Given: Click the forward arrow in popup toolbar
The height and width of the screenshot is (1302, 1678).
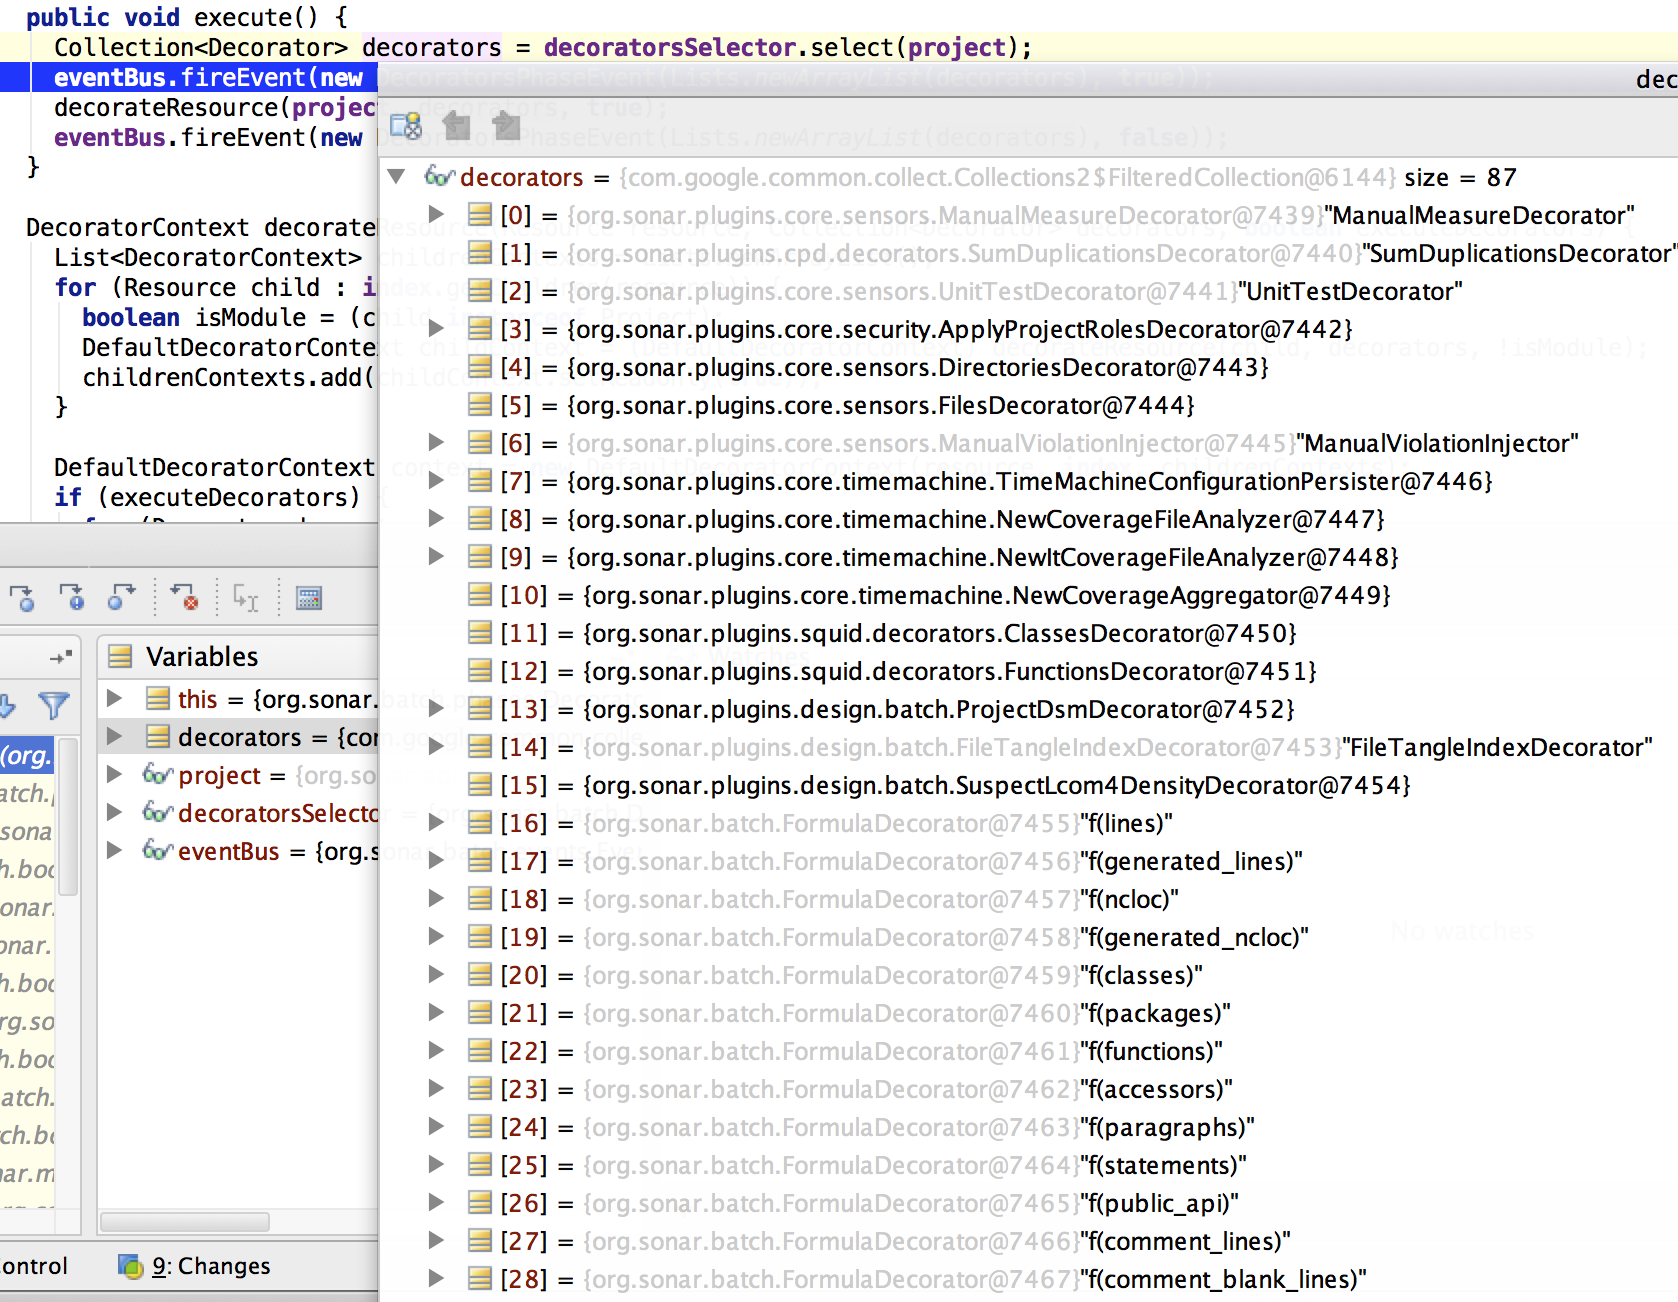Looking at the screenshot, I should [507, 126].
